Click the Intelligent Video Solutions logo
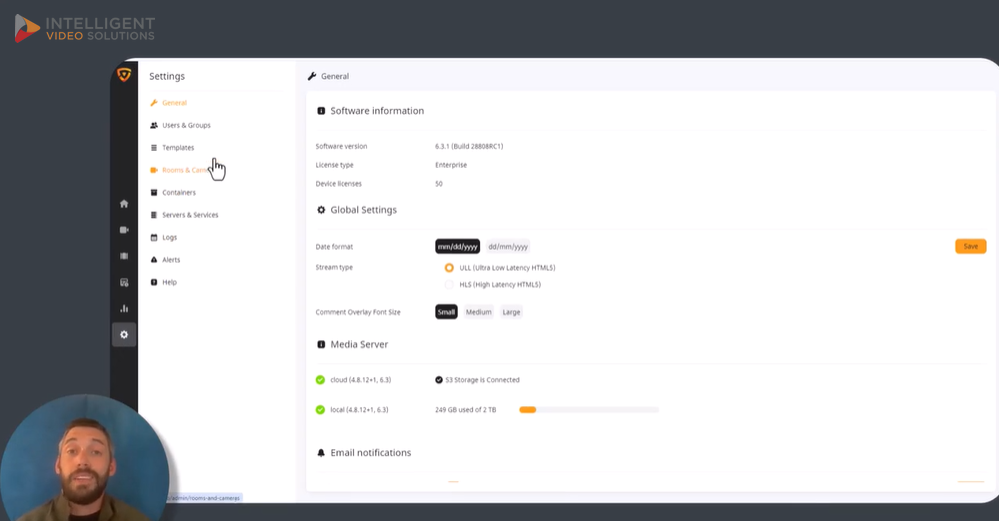999x521 pixels. (85, 29)
